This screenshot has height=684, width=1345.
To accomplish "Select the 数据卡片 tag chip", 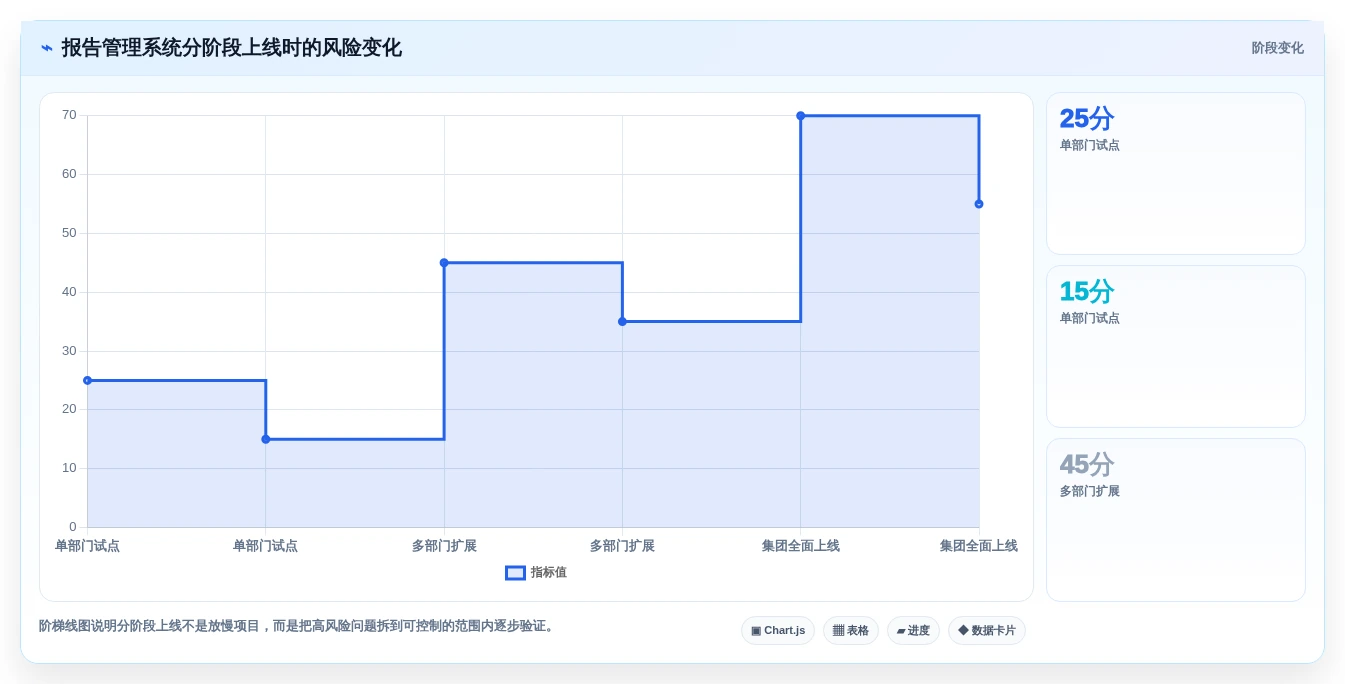I will pyautogui.click(x=987, y=631).
